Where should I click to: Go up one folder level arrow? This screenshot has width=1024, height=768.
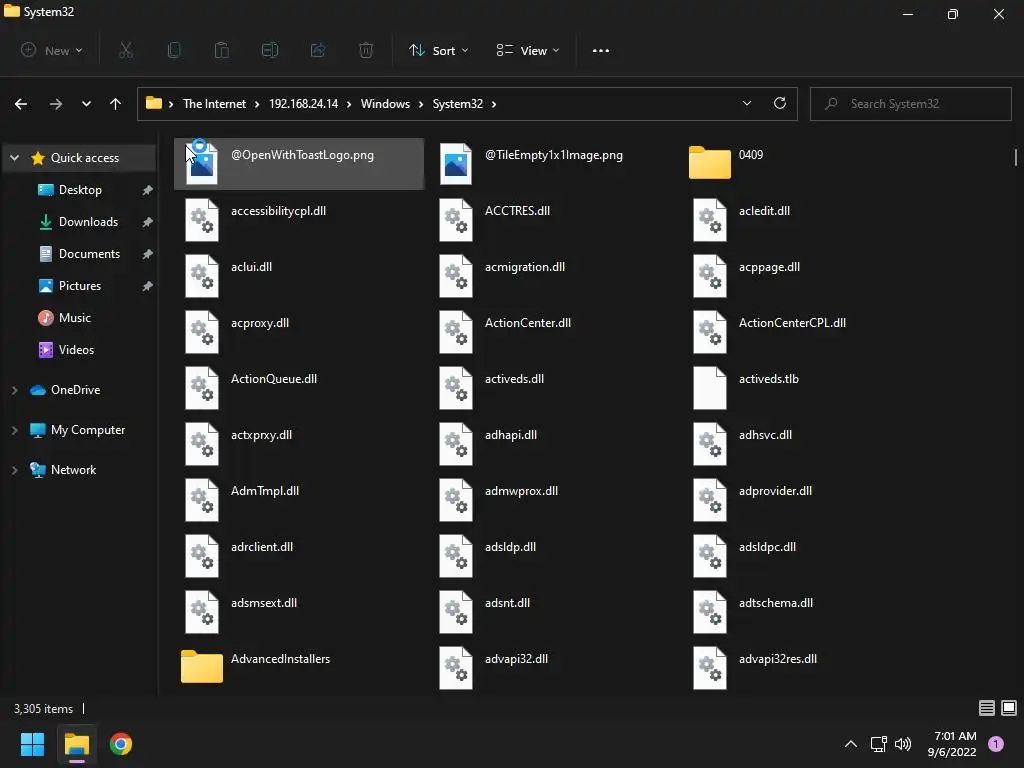(x=116, y=104)
